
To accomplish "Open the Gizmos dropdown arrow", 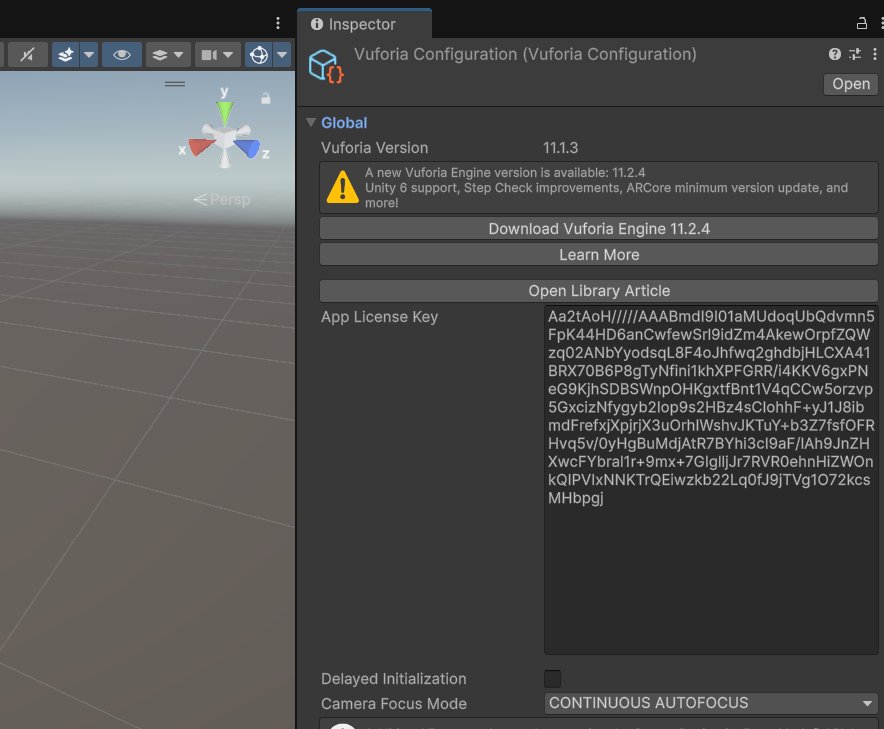I will (x=282, y=55).
